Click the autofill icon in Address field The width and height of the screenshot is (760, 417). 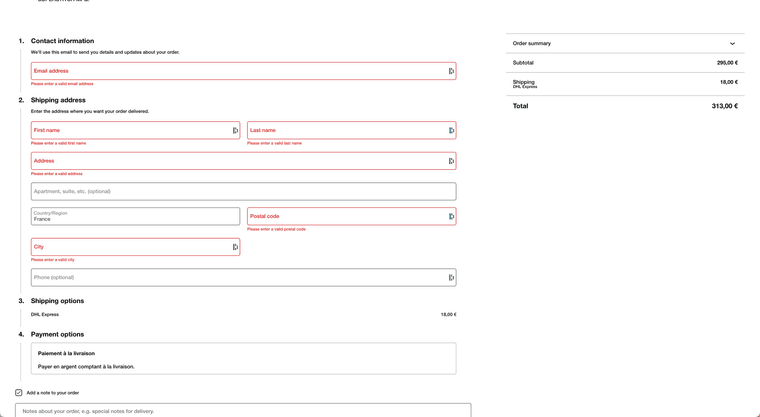pyautogui.click(x=451, y=161)
